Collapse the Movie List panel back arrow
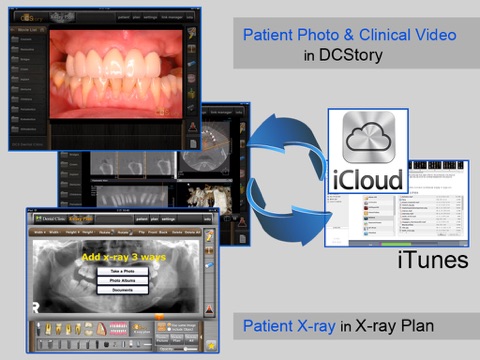 pyautogui.click(x=13, y=30)
